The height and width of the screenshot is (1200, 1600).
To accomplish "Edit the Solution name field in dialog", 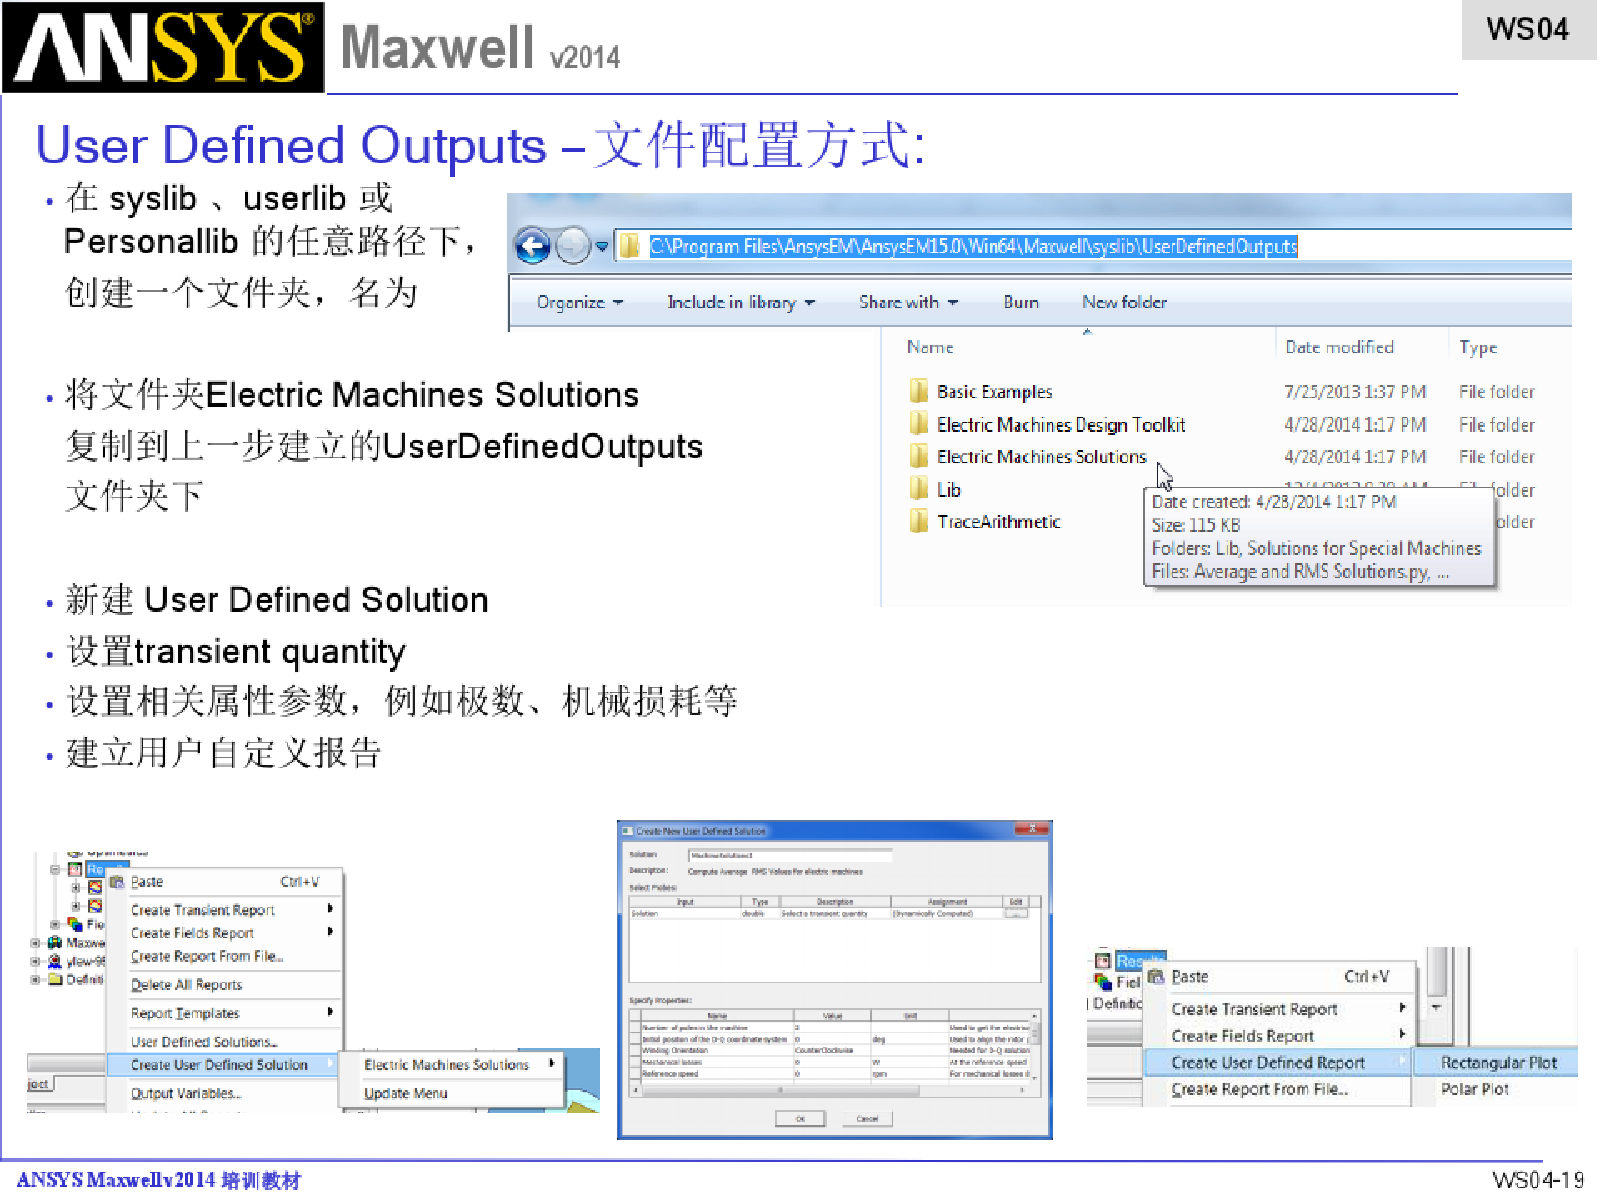I will (x=790, y=855).
